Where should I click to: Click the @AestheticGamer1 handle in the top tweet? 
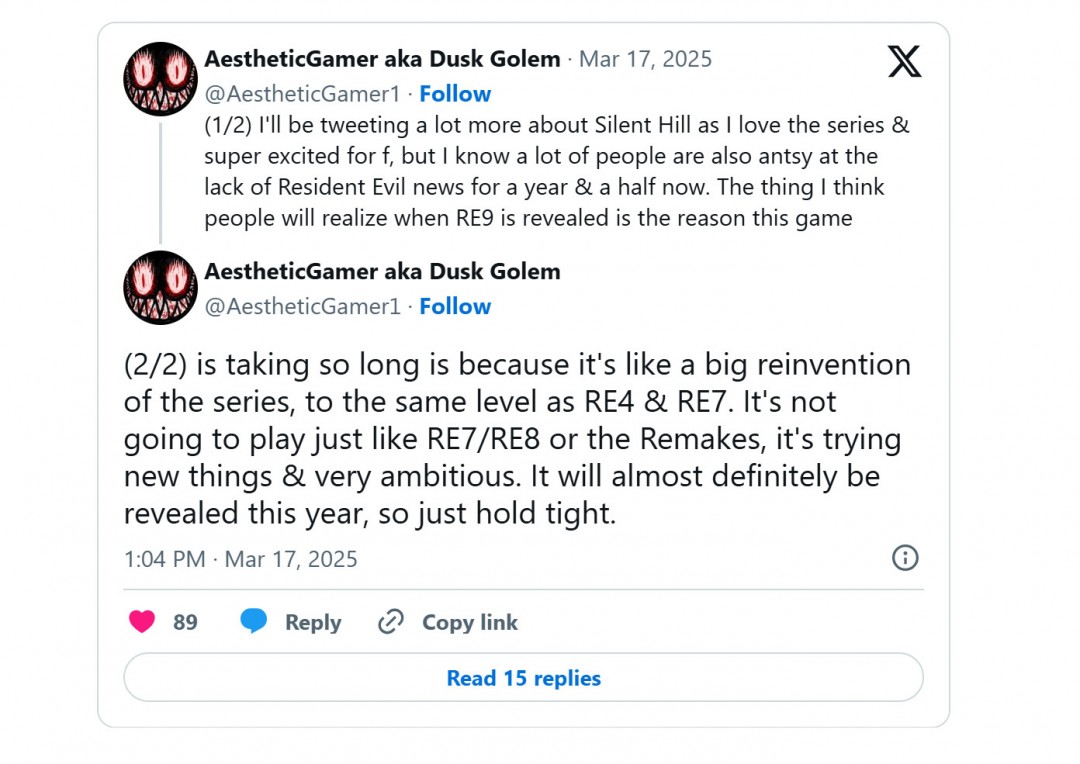point(302,94)
